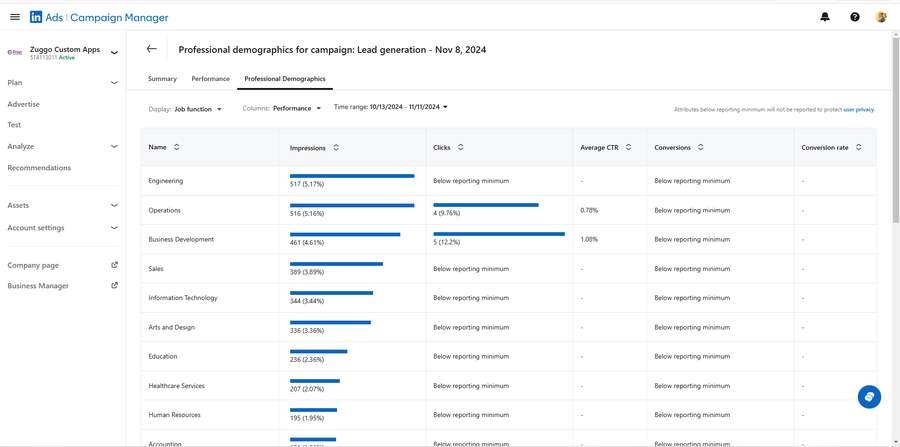The width and height of the screenshot is (900, 447).
Task: Open the chat support bubble
Action: [869, 397]
